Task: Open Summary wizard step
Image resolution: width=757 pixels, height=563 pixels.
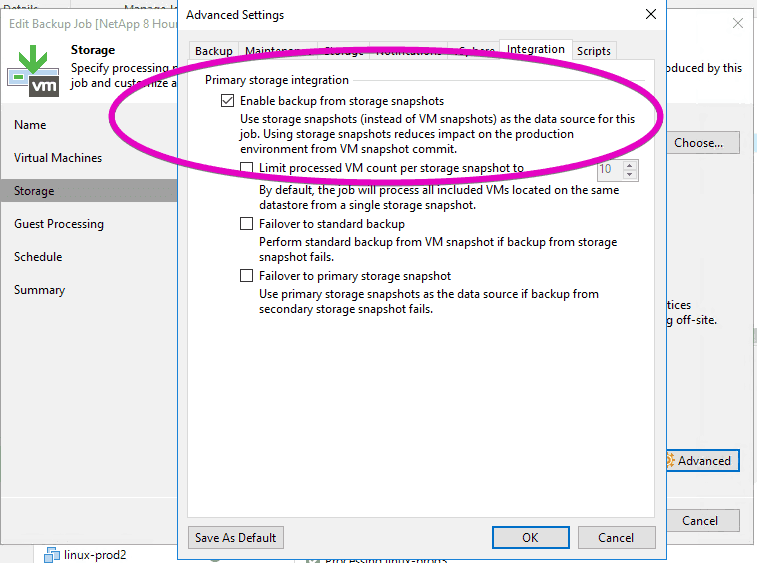Action: 39,290
